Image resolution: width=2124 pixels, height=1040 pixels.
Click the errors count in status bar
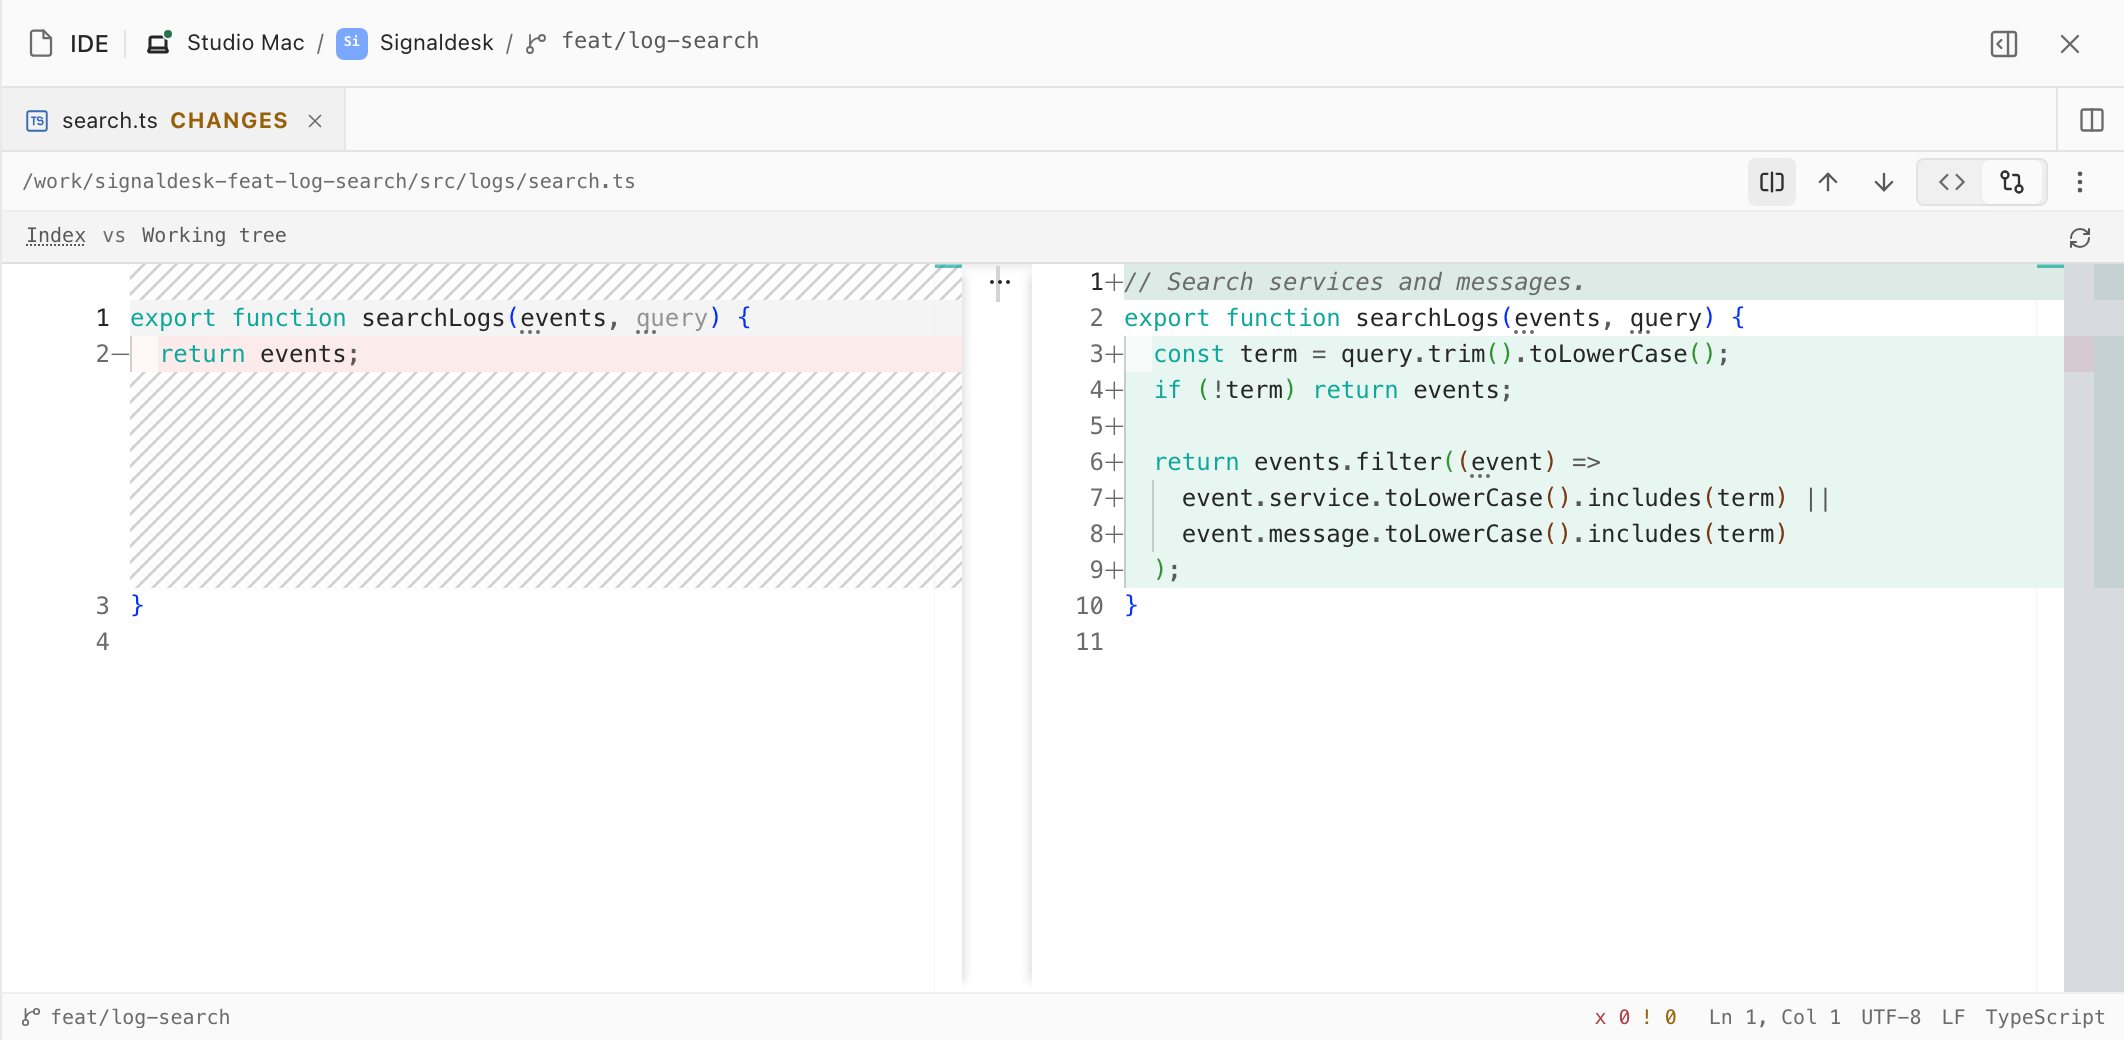[x=1612, y=1017]
